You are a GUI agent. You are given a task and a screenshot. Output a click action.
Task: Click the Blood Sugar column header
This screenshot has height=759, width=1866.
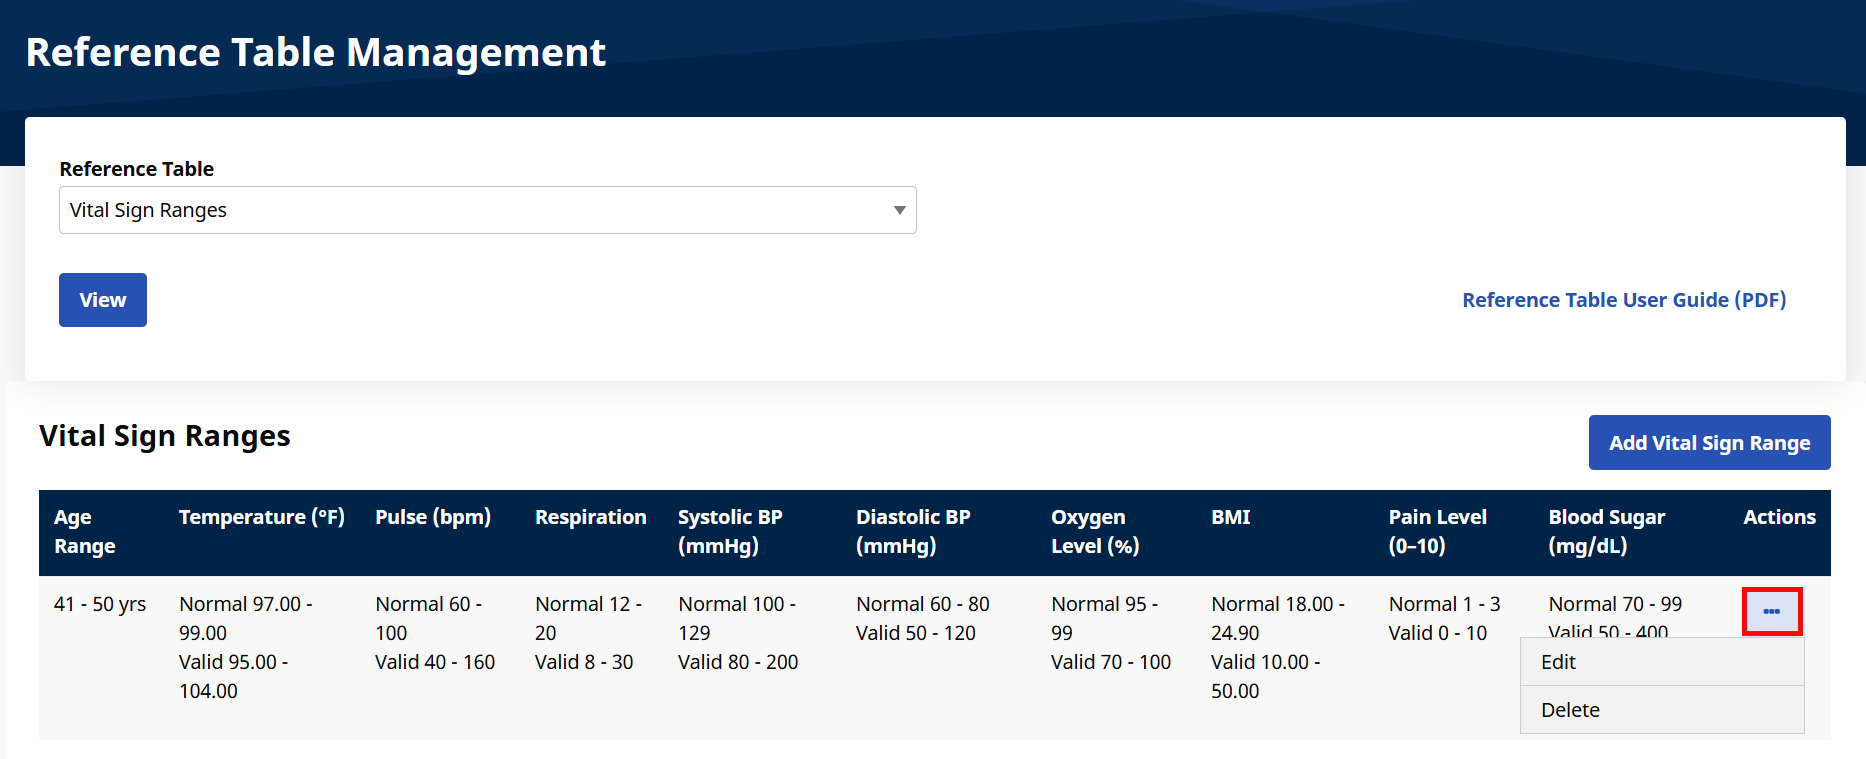(1606, 532)
